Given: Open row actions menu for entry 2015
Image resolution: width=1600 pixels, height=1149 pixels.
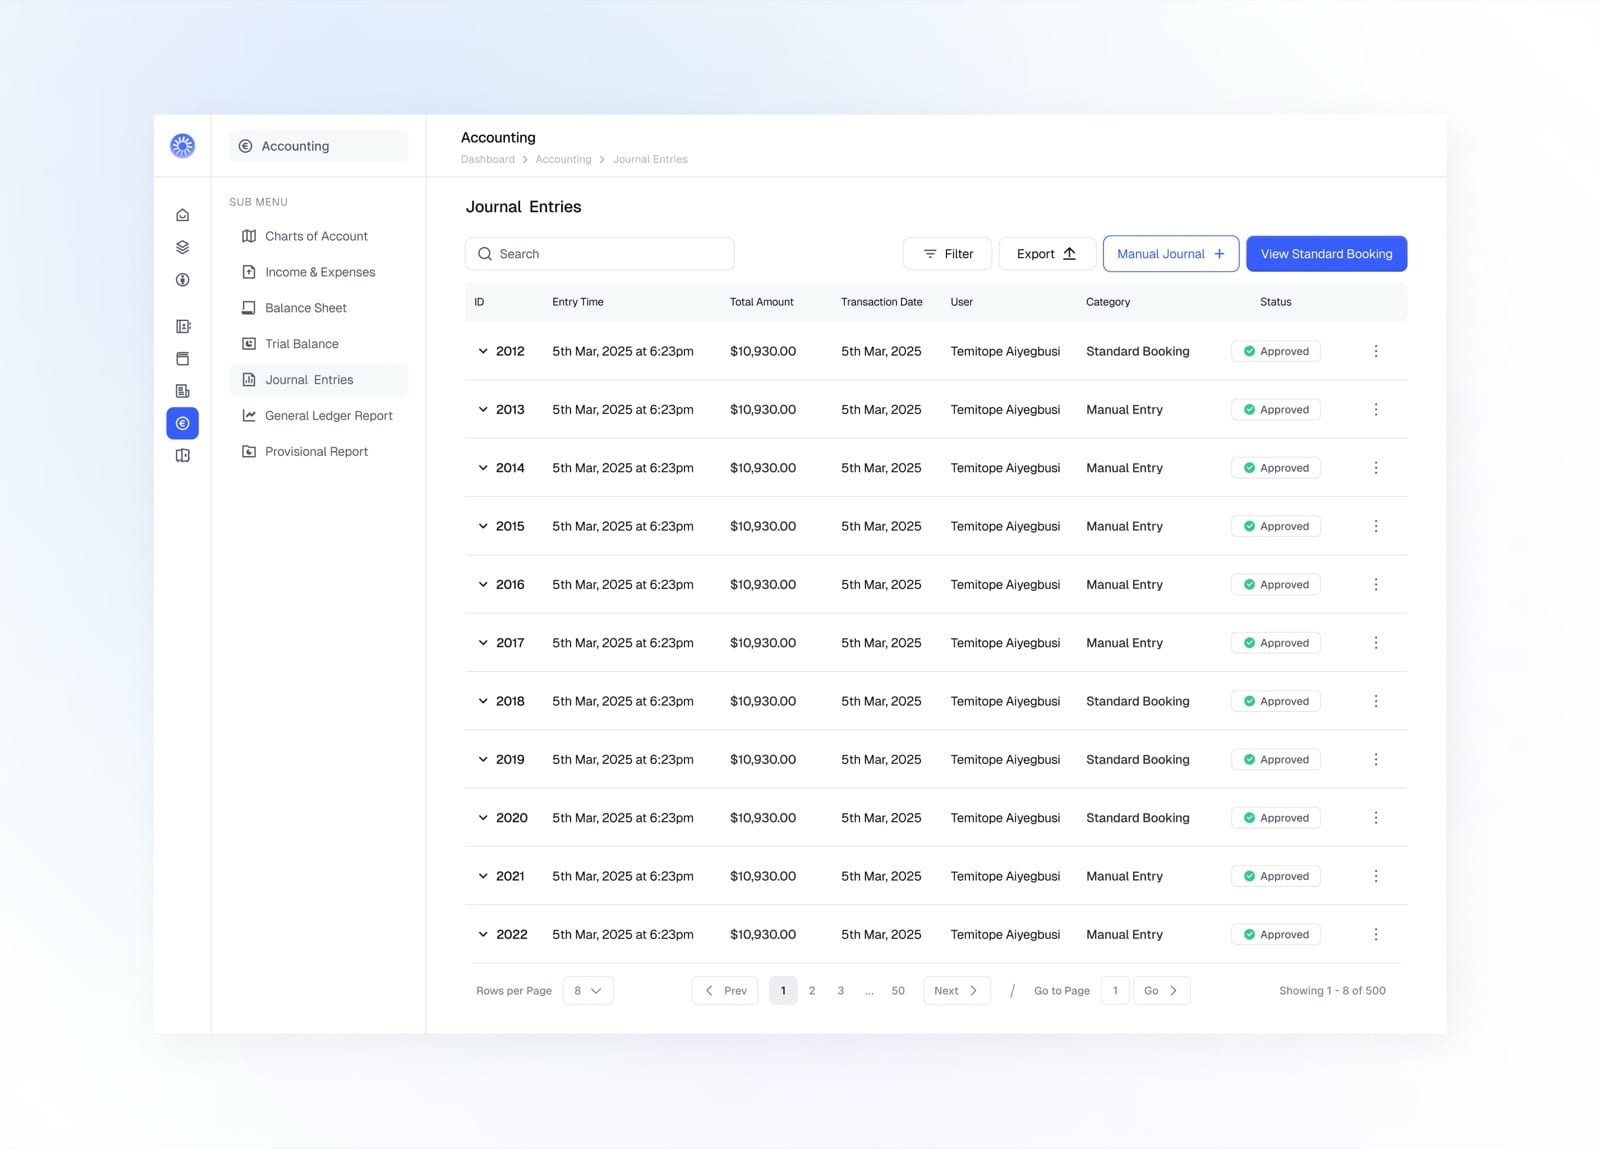Looking at the screenshot, I should [1376, 526].
